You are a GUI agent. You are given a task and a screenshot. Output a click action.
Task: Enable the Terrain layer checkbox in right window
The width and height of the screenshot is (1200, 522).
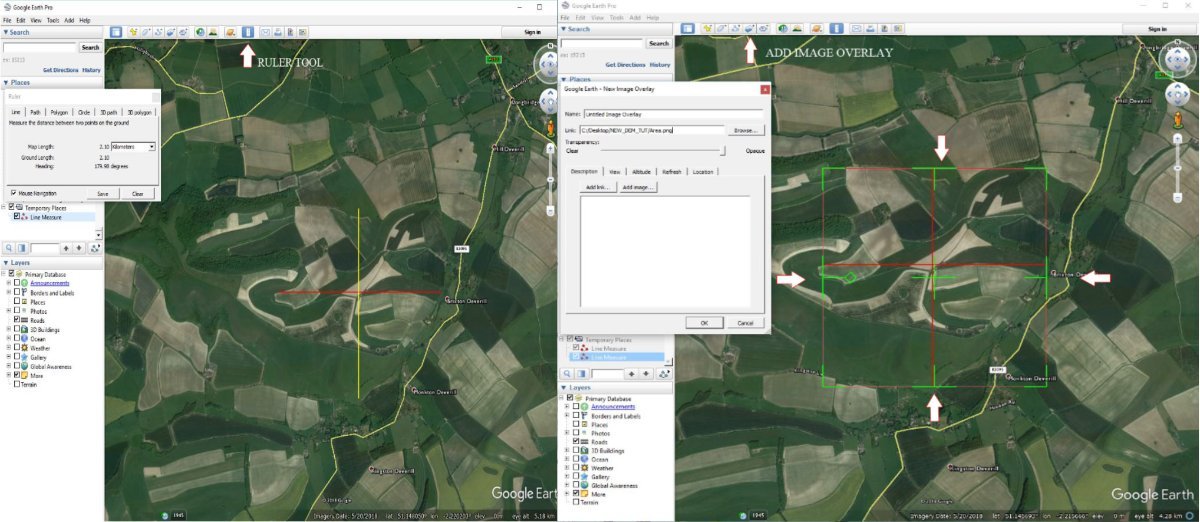574,502
